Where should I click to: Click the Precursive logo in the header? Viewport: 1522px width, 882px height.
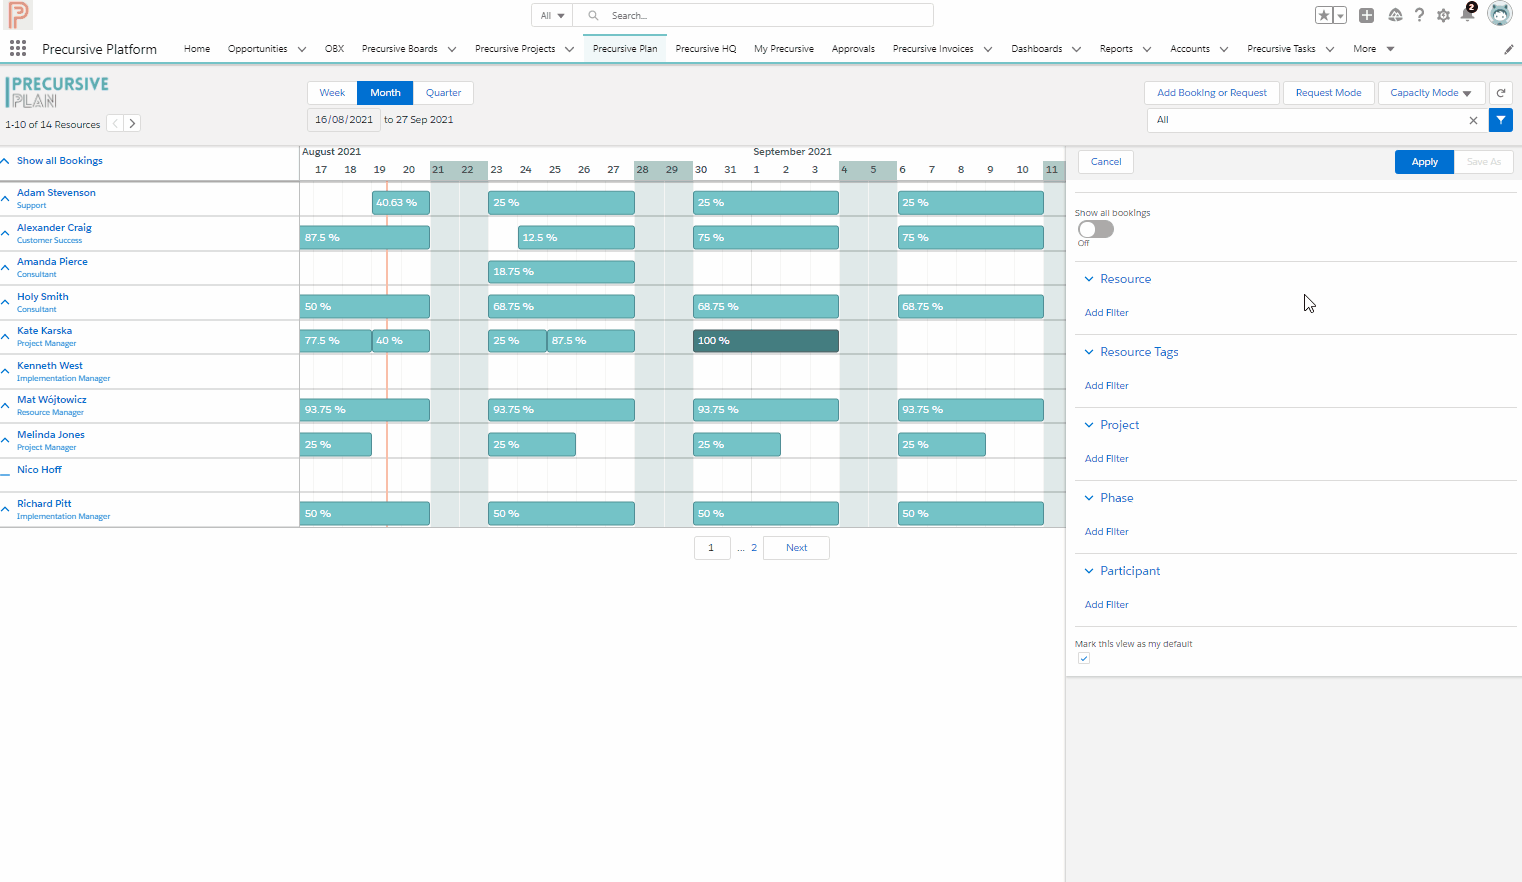[19, 15]
